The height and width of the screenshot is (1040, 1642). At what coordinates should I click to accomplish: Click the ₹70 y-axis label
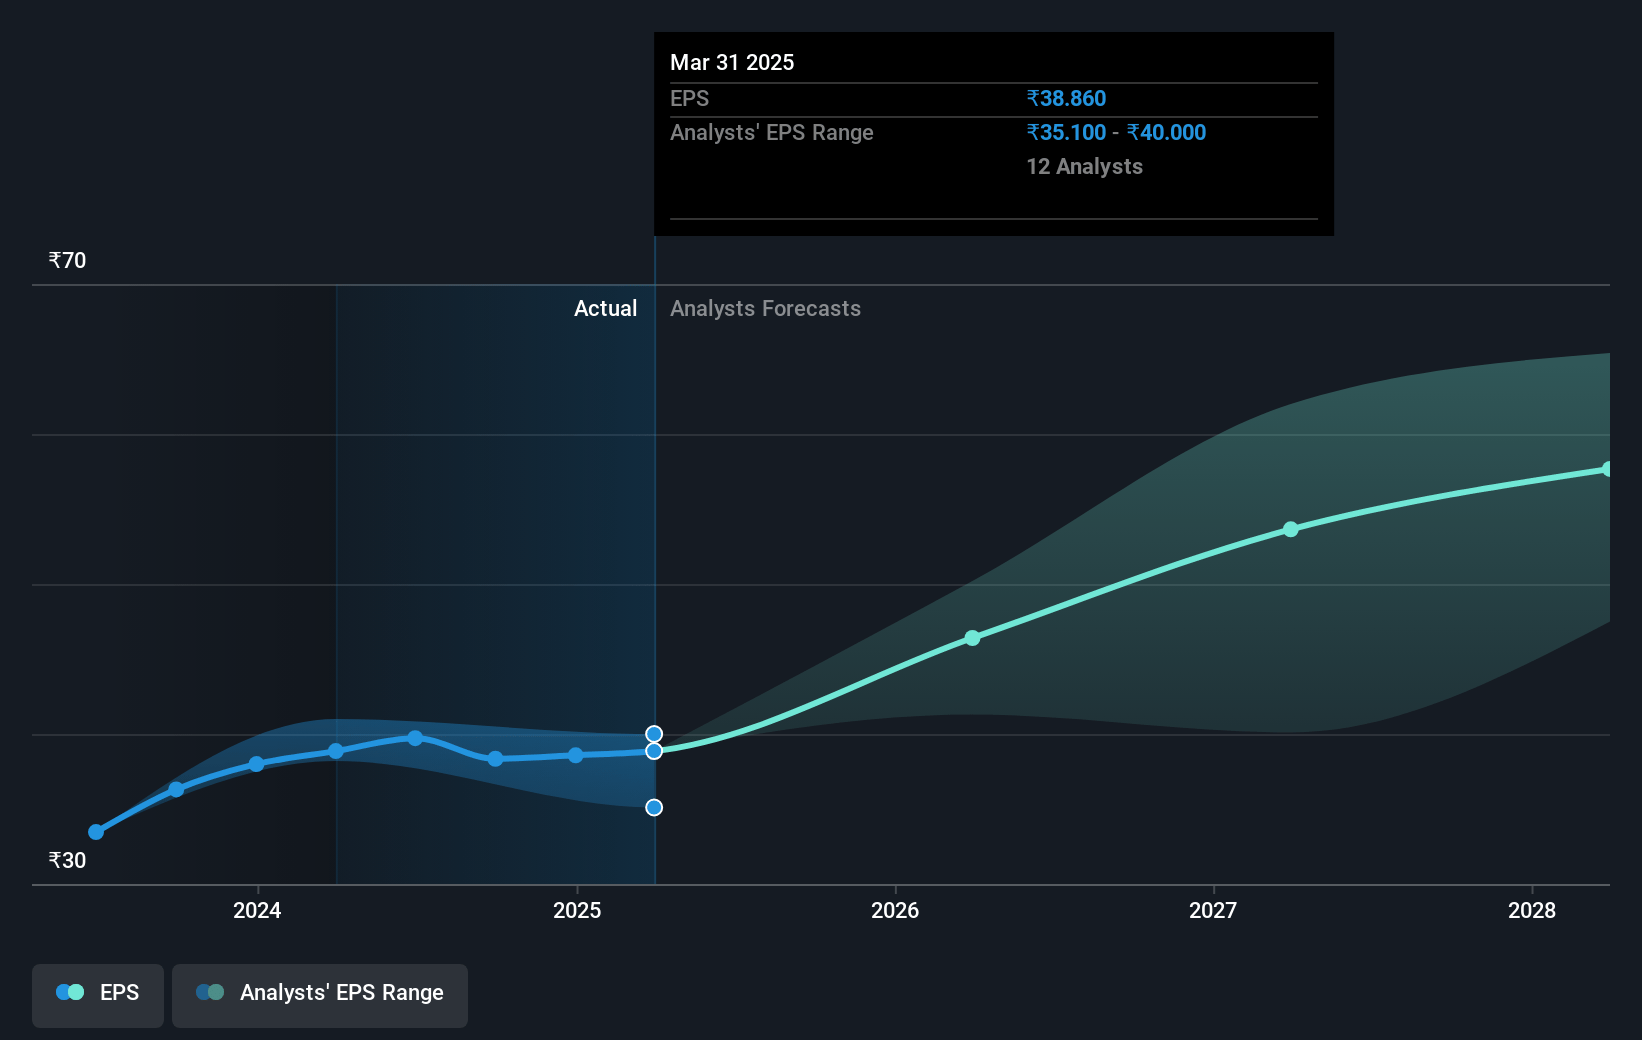67,261
